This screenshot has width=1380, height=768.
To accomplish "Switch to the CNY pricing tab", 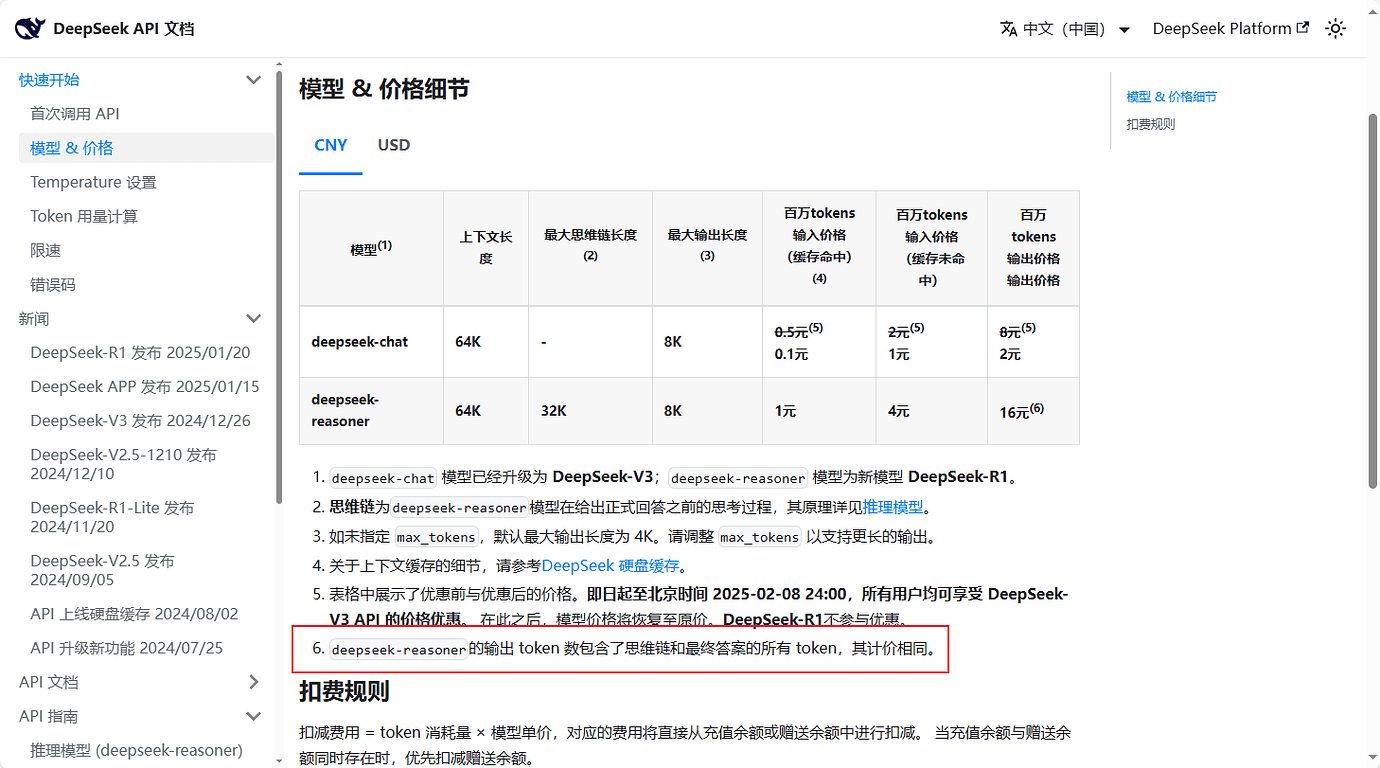I will coord(331,145).
